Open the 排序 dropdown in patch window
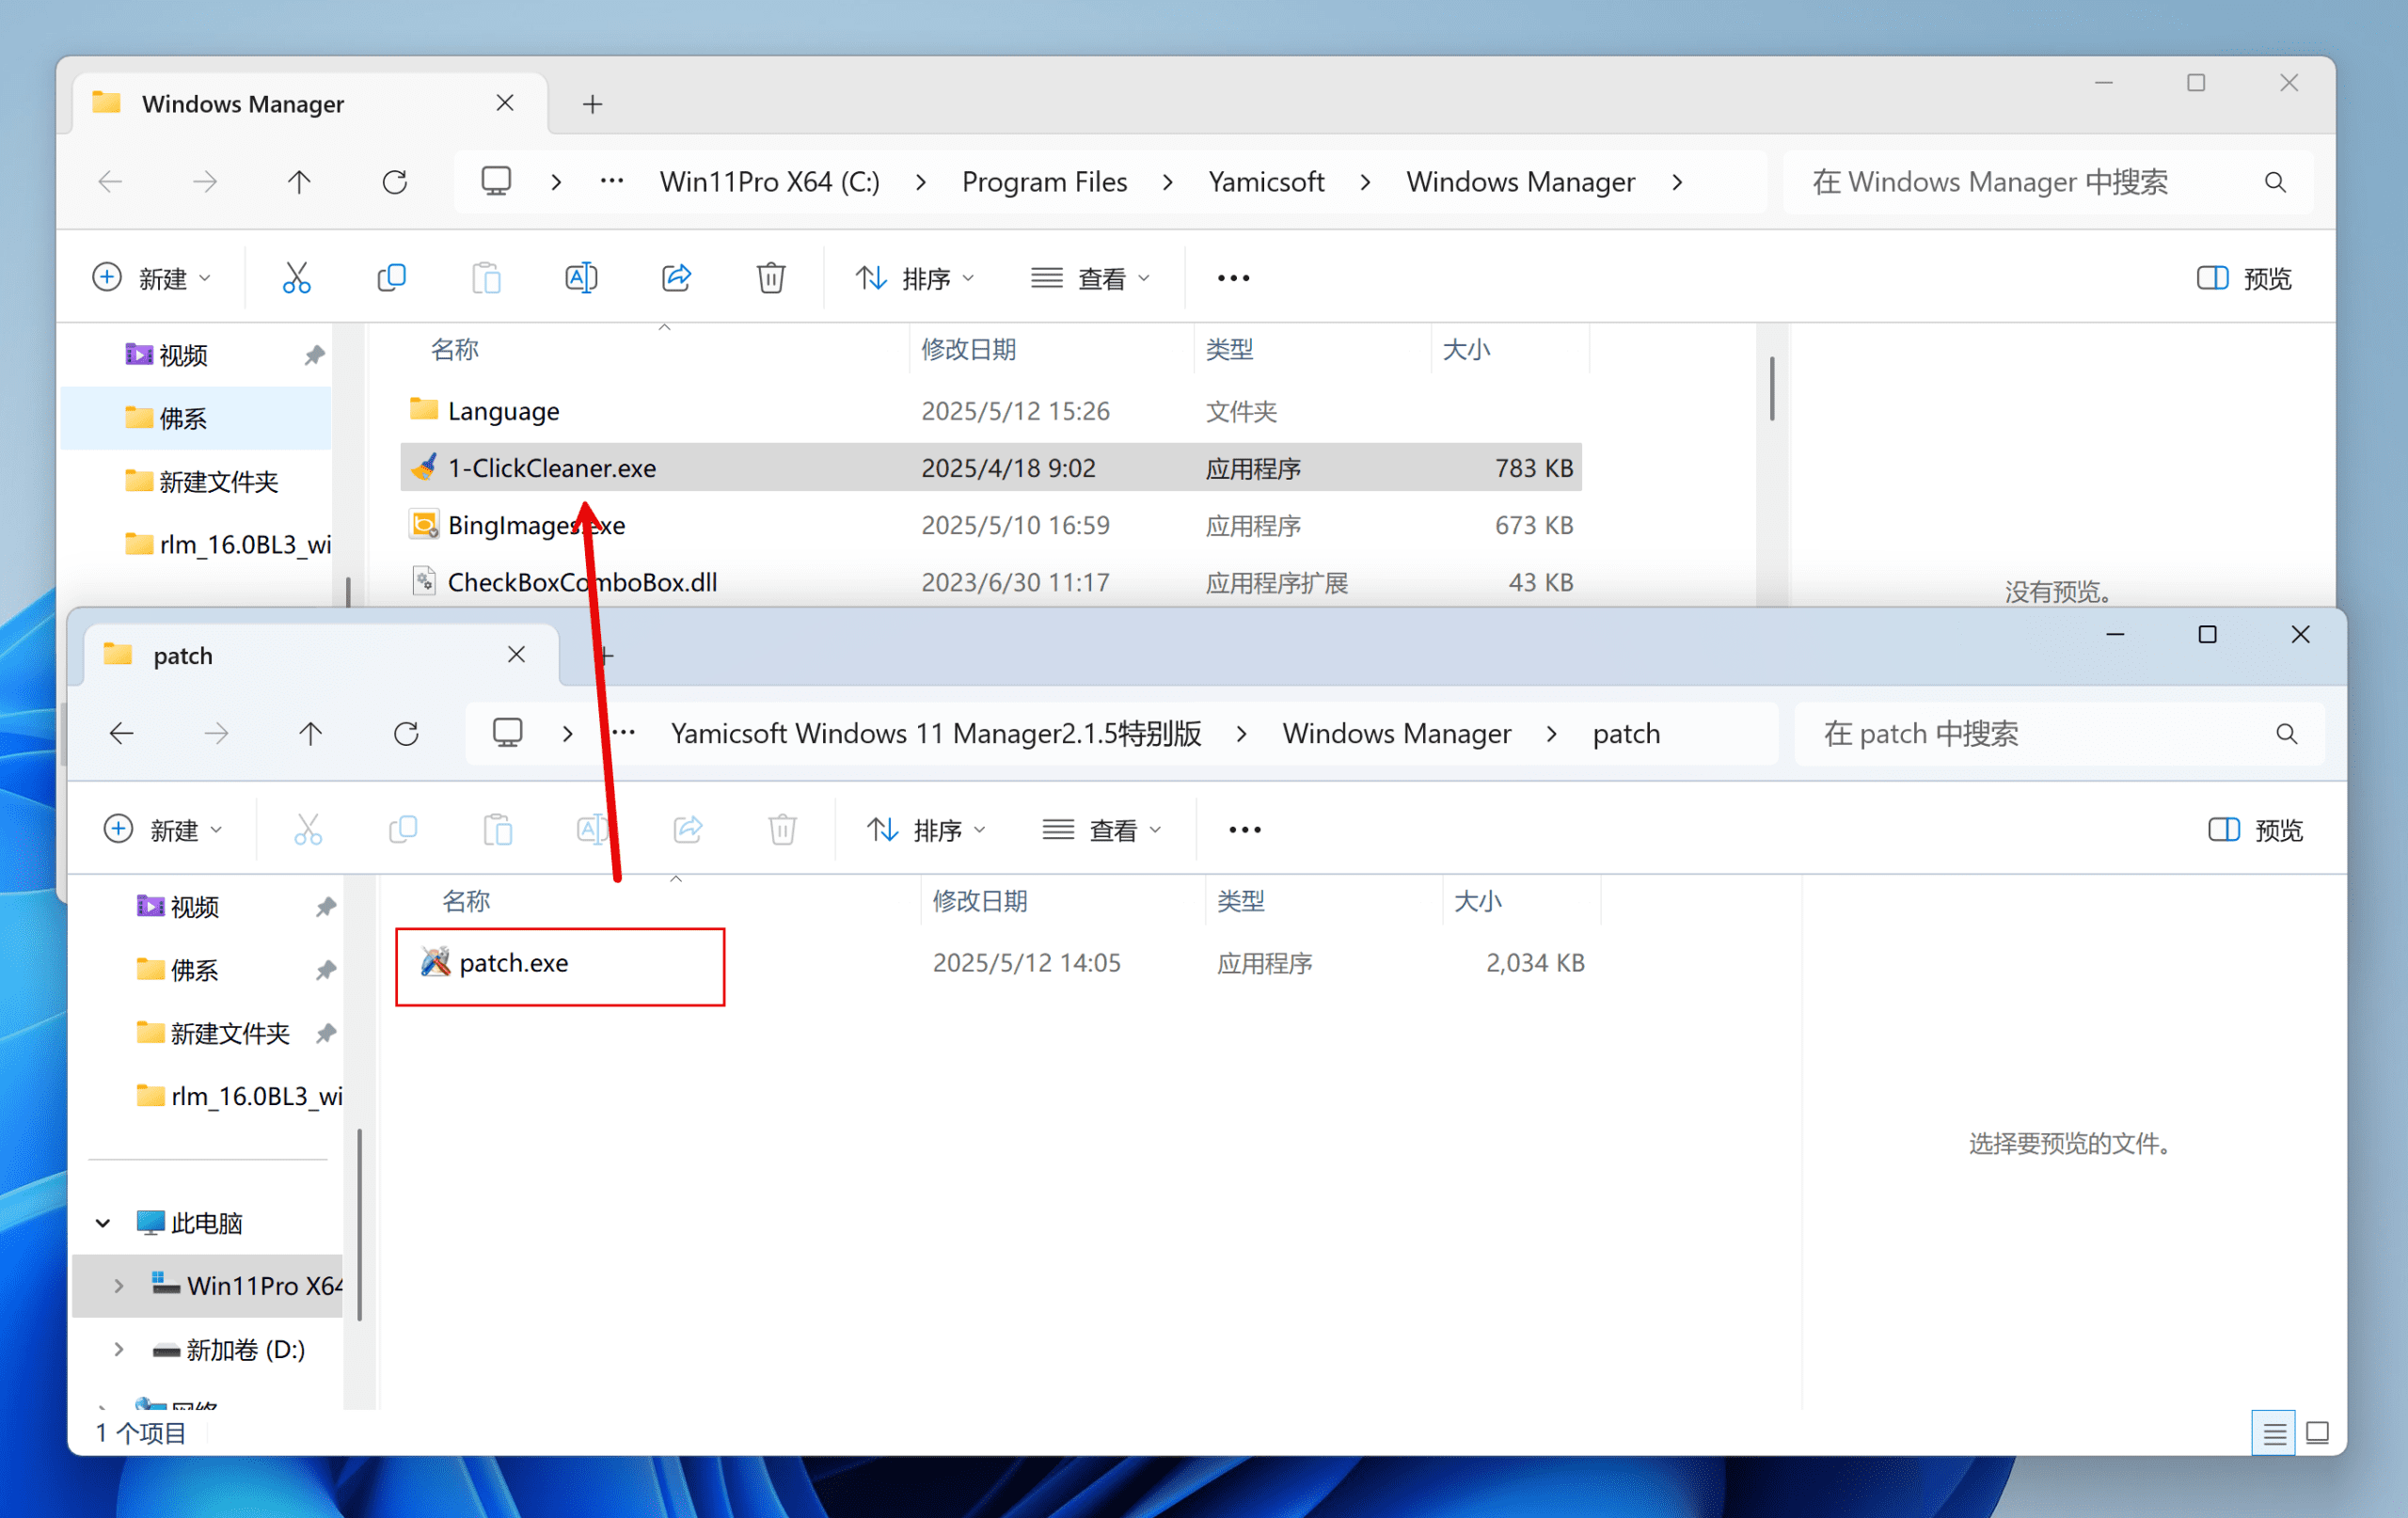The height and width of the screenshot is (1518, 2408). pyautogui.click(x=926, y=830)
